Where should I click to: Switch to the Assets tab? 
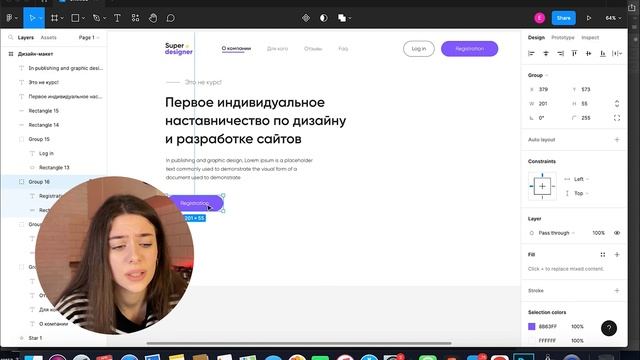(x=48, y=38)
